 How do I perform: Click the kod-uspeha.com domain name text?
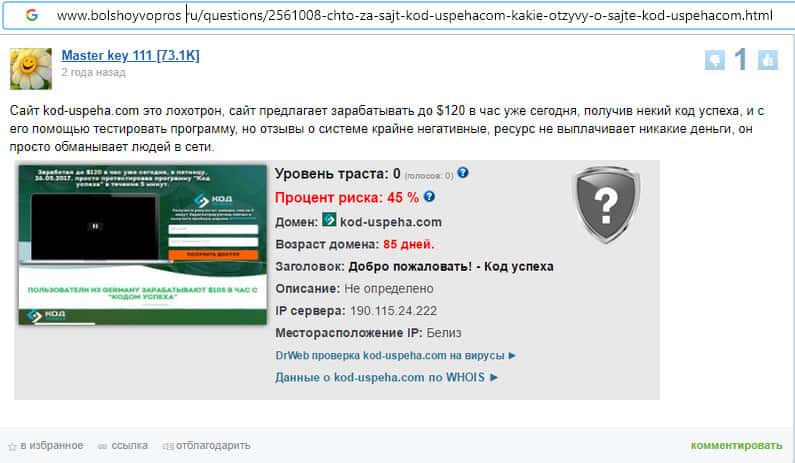coord(390,222)
